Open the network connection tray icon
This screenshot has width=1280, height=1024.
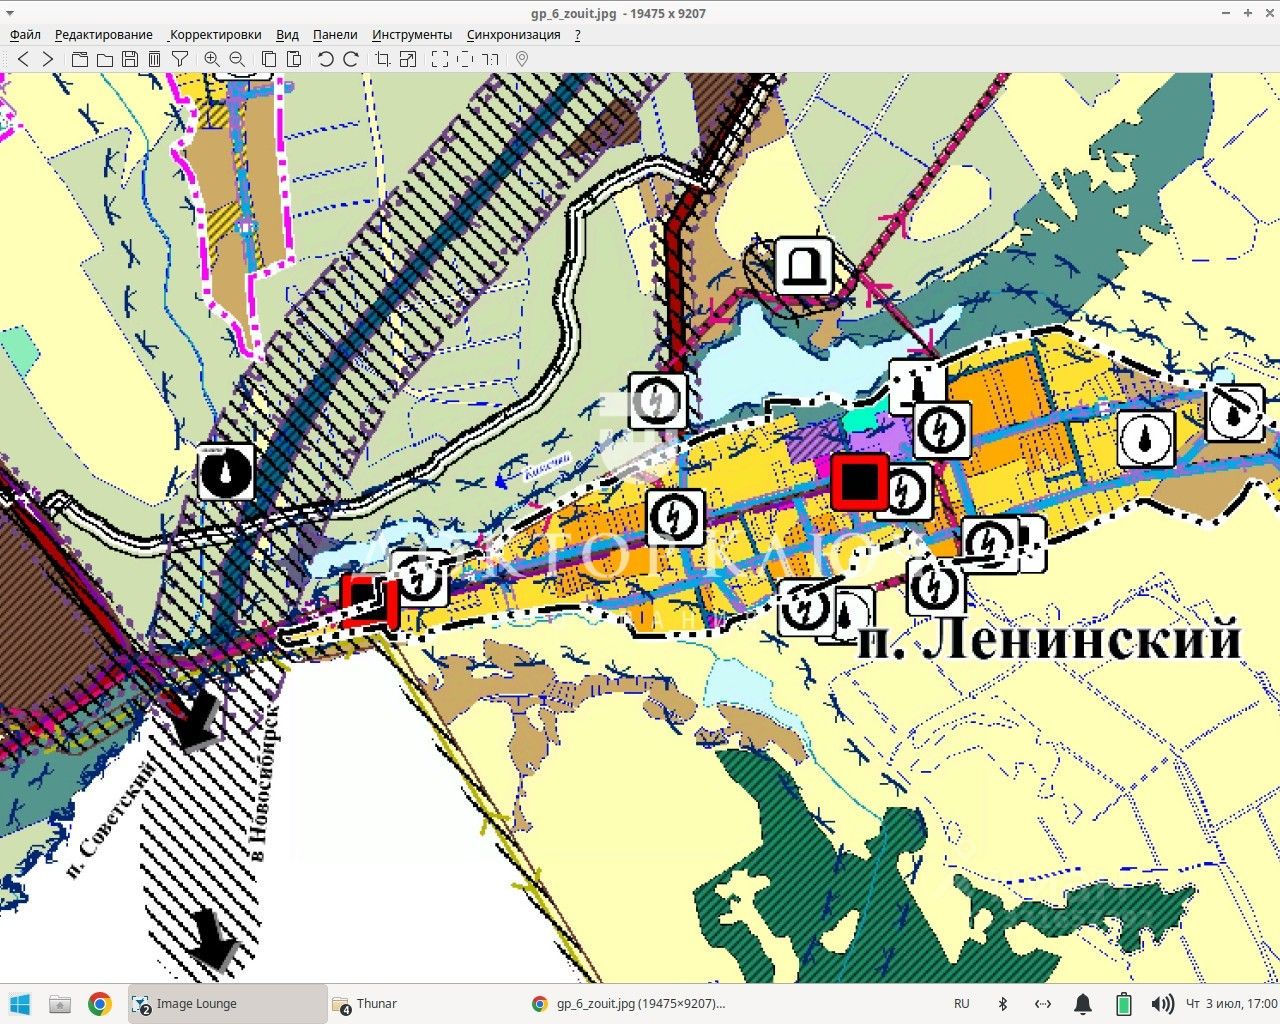click(x=1043, y=1004)
